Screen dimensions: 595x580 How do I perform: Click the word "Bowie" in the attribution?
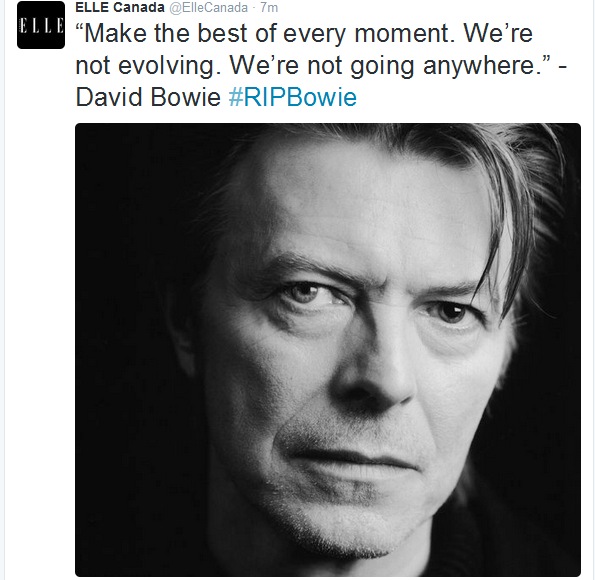coord(186,97)
